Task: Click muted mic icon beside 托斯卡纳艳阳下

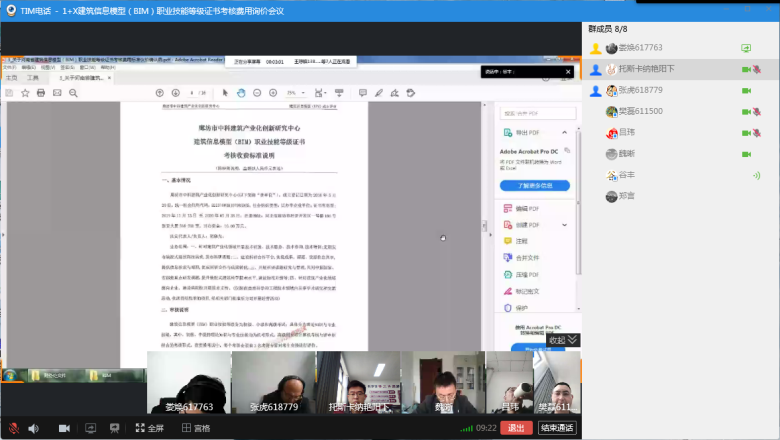Action: 758,69
